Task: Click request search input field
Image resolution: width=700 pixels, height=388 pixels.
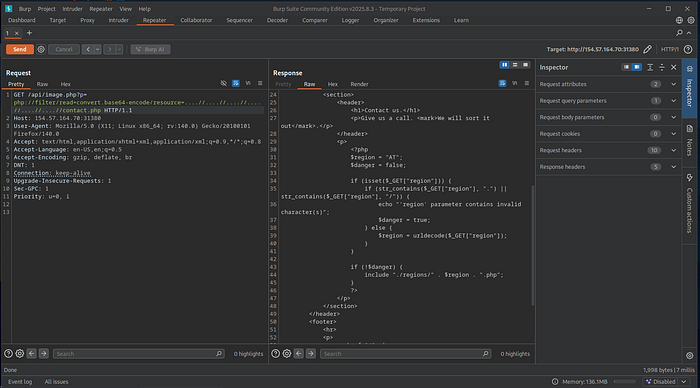Action: (x=138, y=354)
